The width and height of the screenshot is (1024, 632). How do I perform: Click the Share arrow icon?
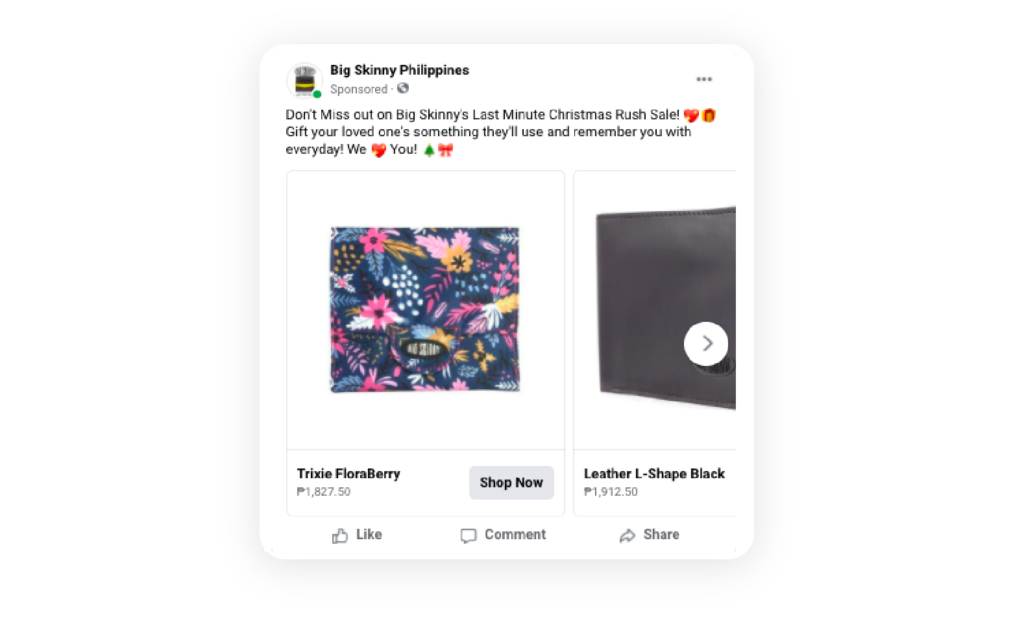(x=627, y=535)
